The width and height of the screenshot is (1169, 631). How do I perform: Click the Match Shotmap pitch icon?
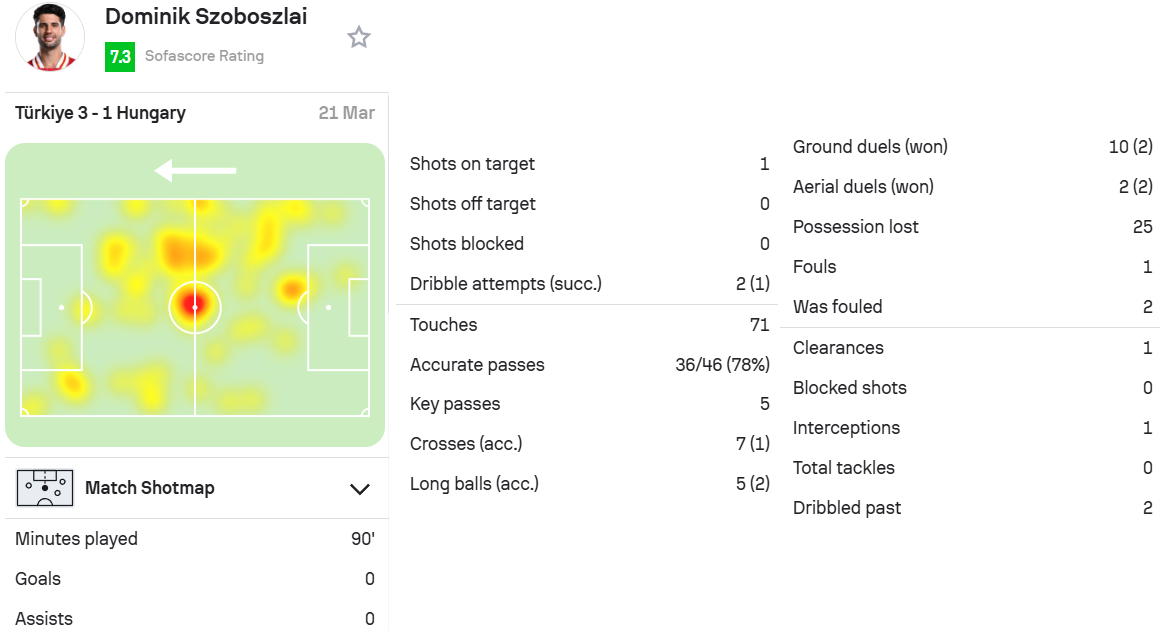tap(45, 488)
